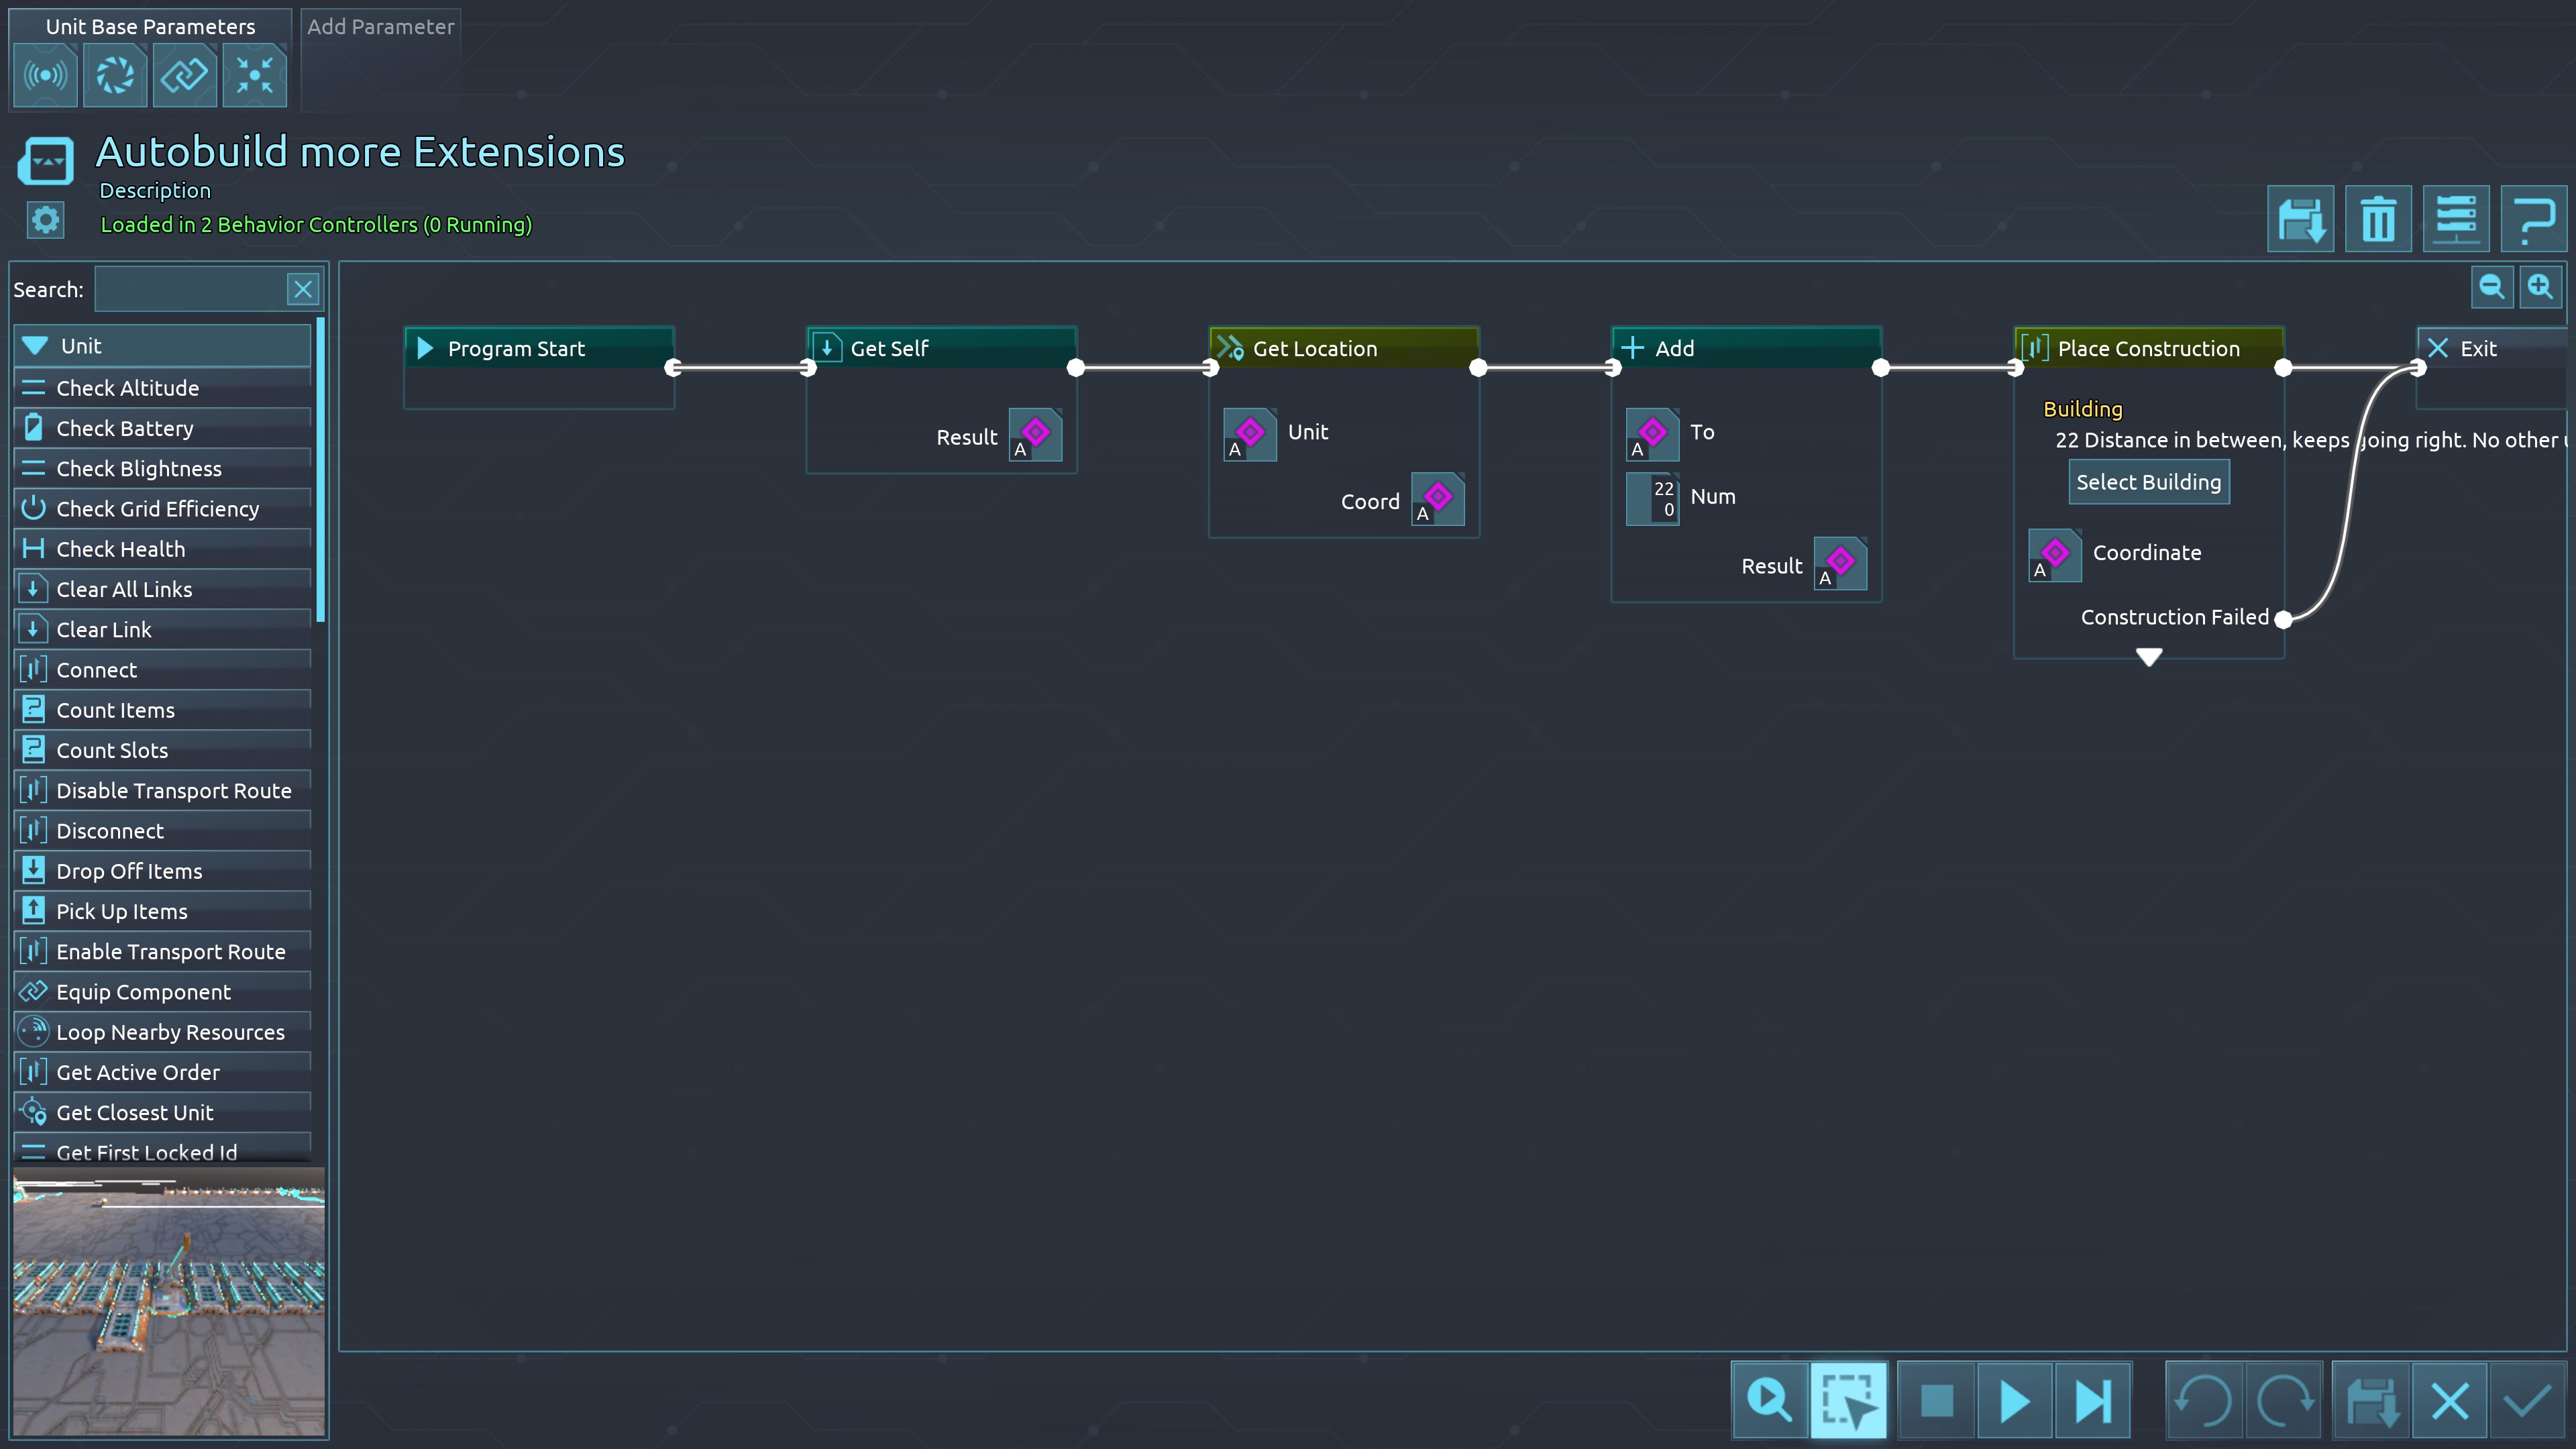
Task: Click the world preview thumbnail
Action: click(x=168, y=1302)
